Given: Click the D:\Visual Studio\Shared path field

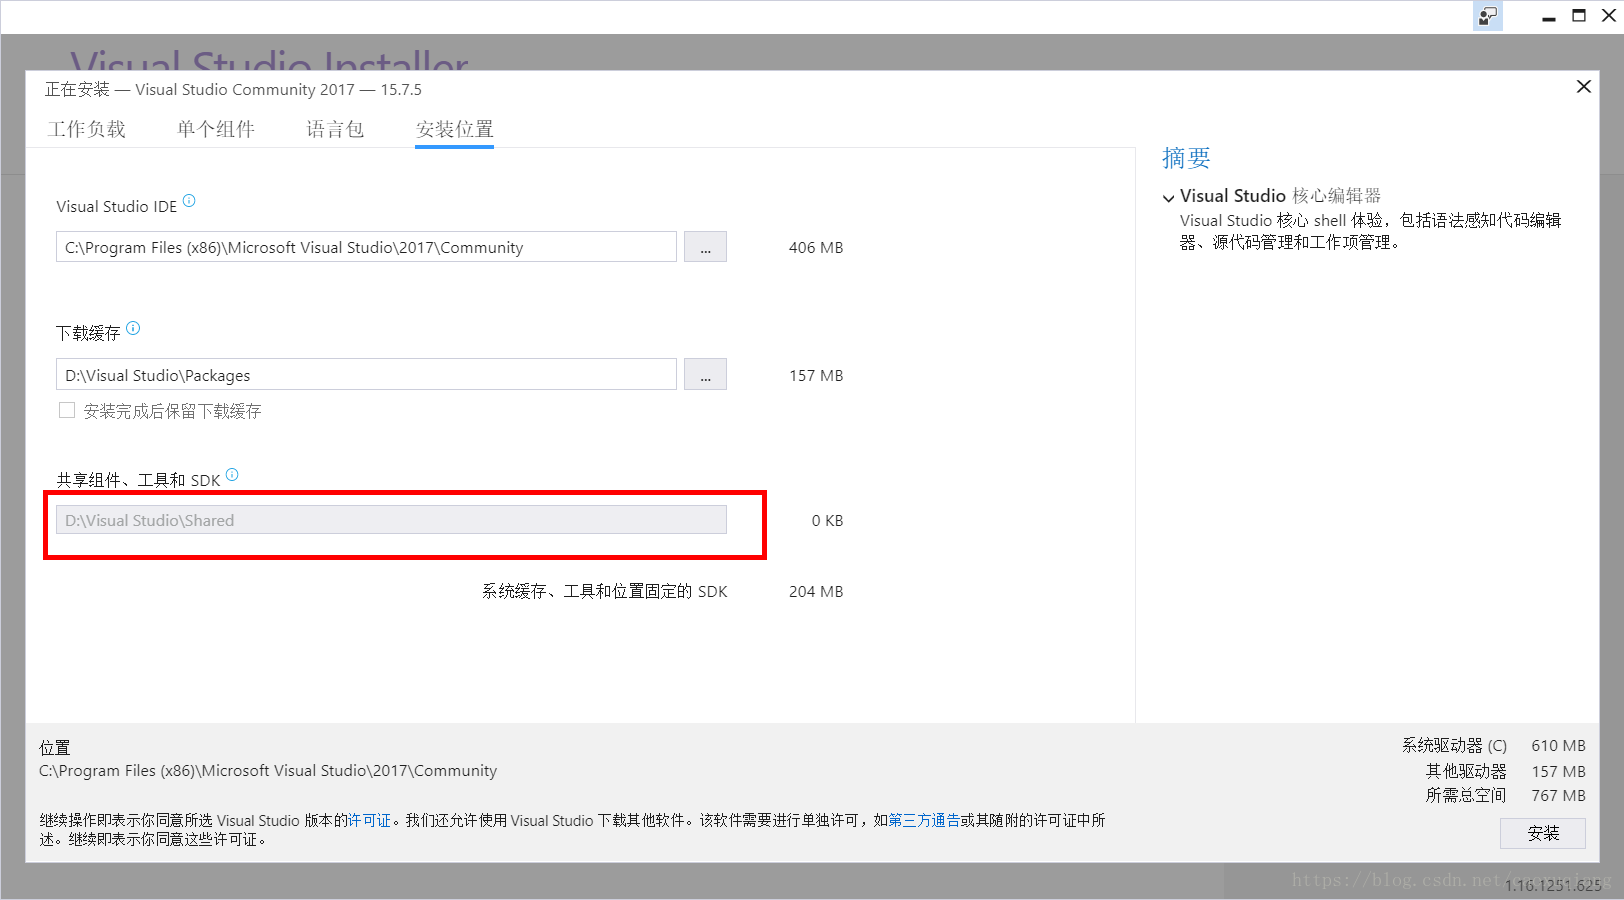Looking at the screenshot, I should click(391, 520).
